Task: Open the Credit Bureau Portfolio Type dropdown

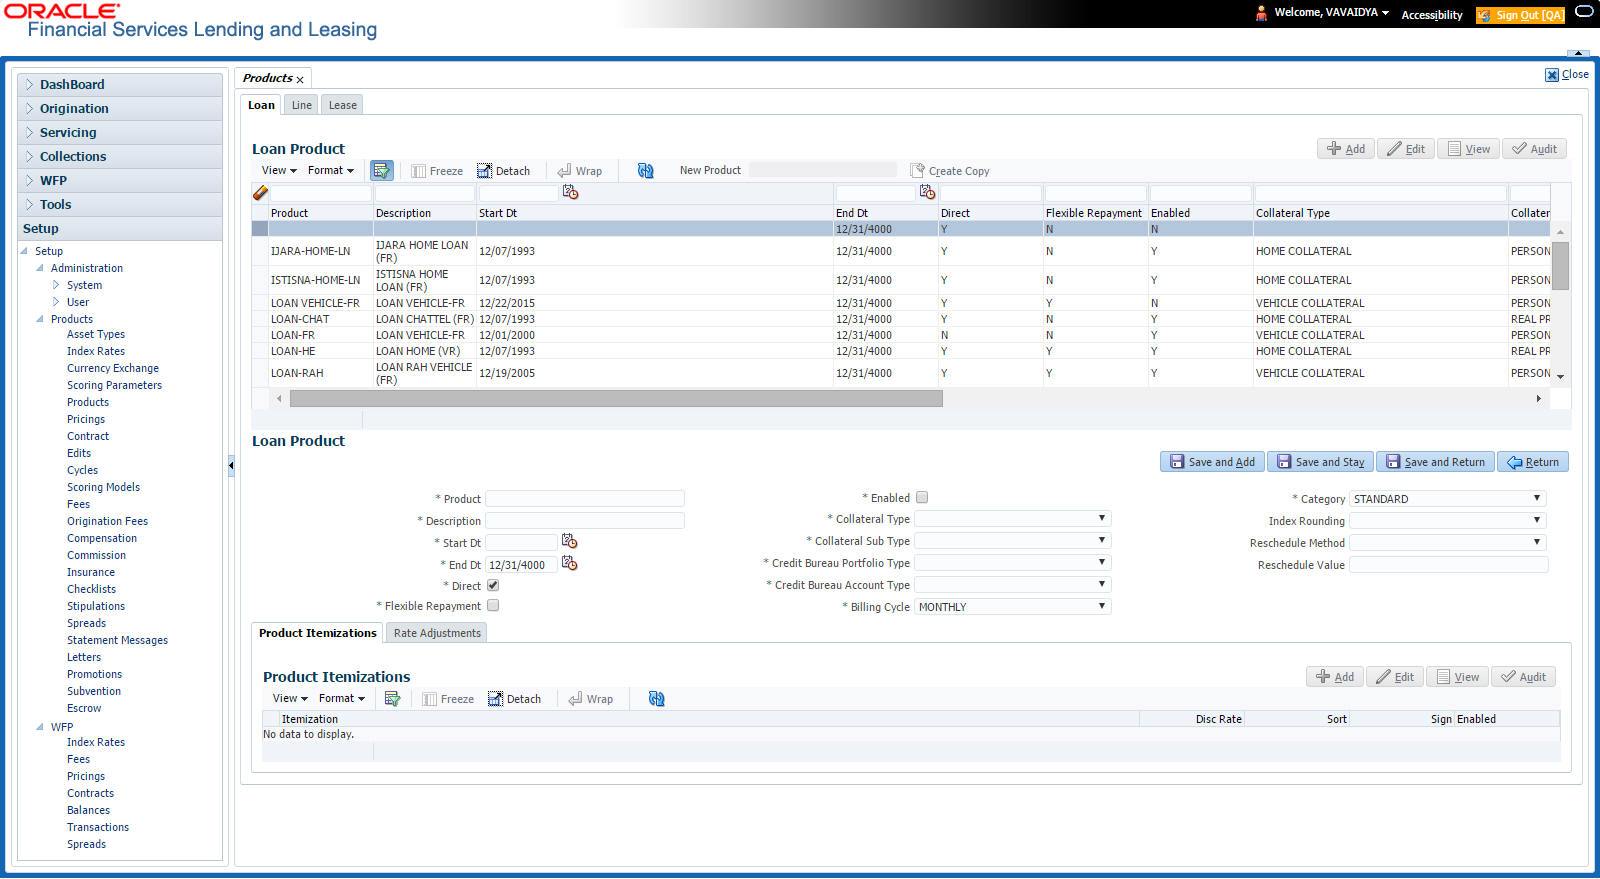Action: click(1012, 563)
